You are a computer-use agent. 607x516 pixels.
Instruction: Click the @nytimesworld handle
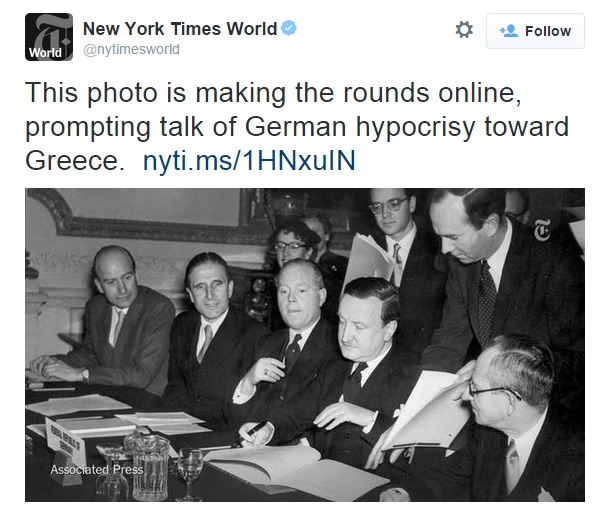(x=131, y=50)
